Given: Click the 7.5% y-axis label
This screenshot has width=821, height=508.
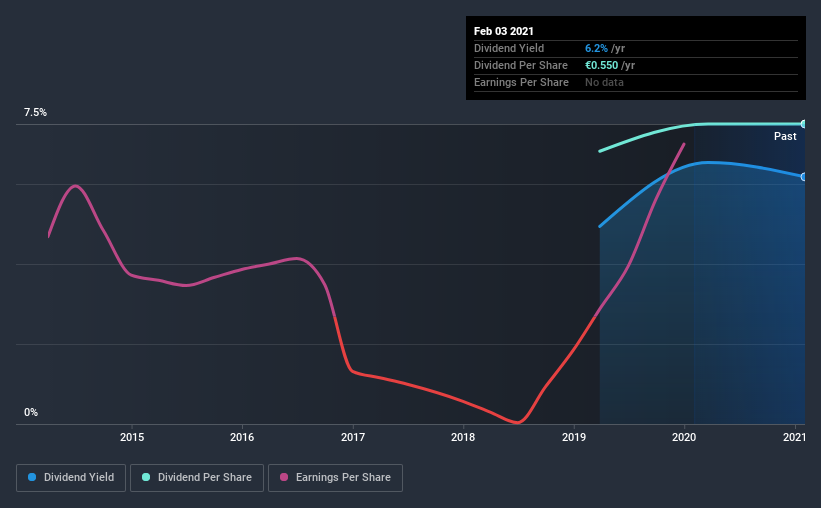Looking at the screenshot, I should coord(35,113).
